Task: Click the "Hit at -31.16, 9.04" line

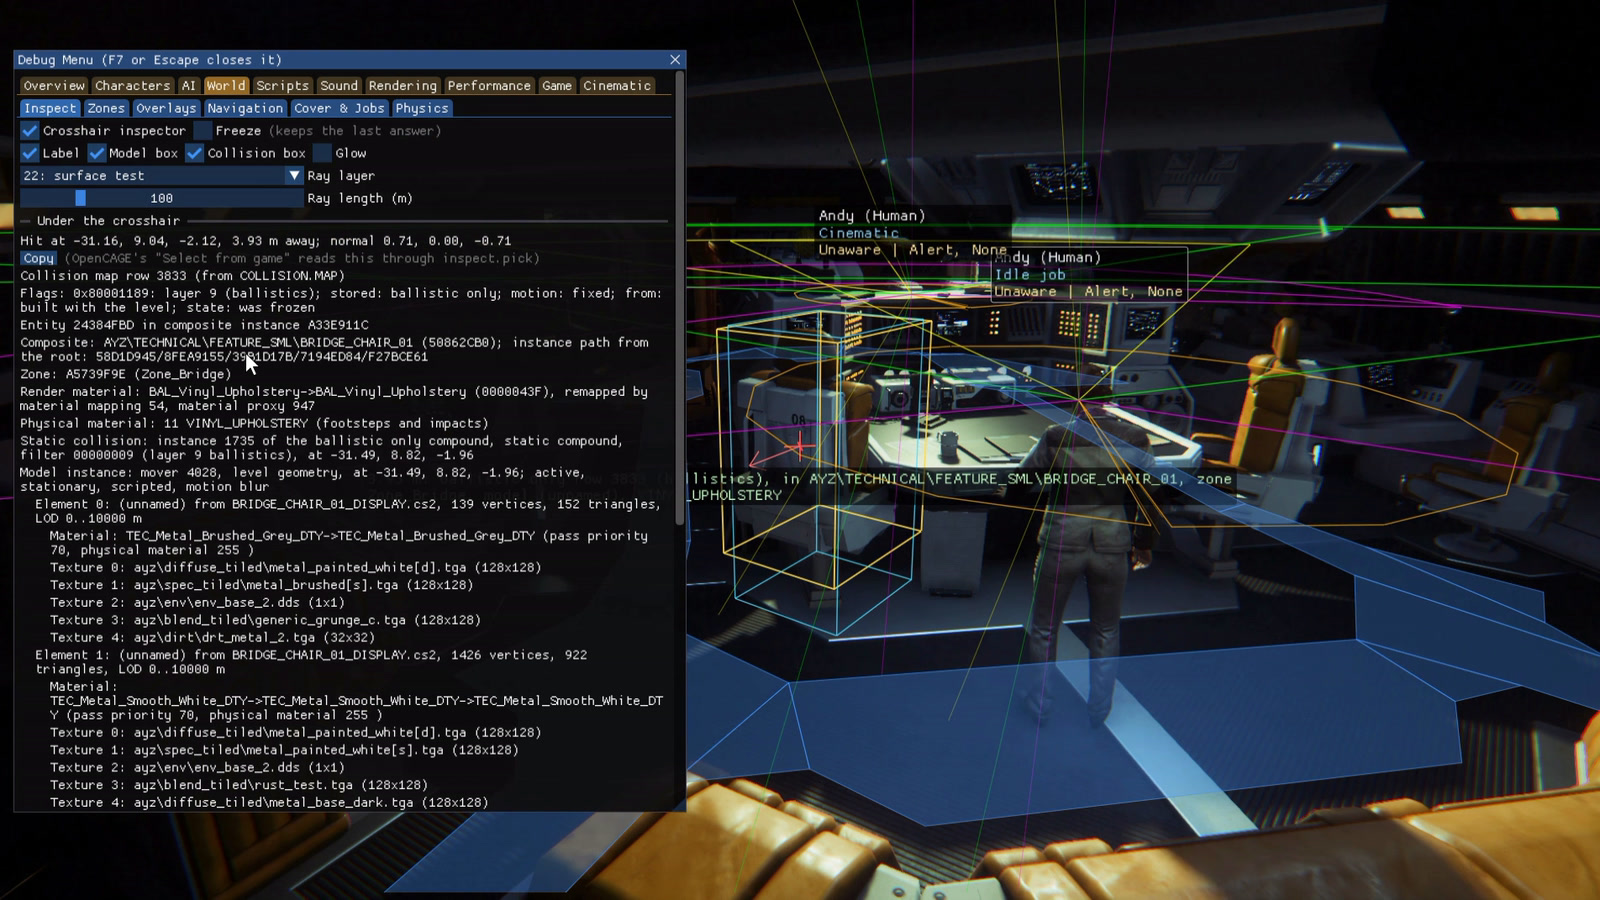Action: 265,241
